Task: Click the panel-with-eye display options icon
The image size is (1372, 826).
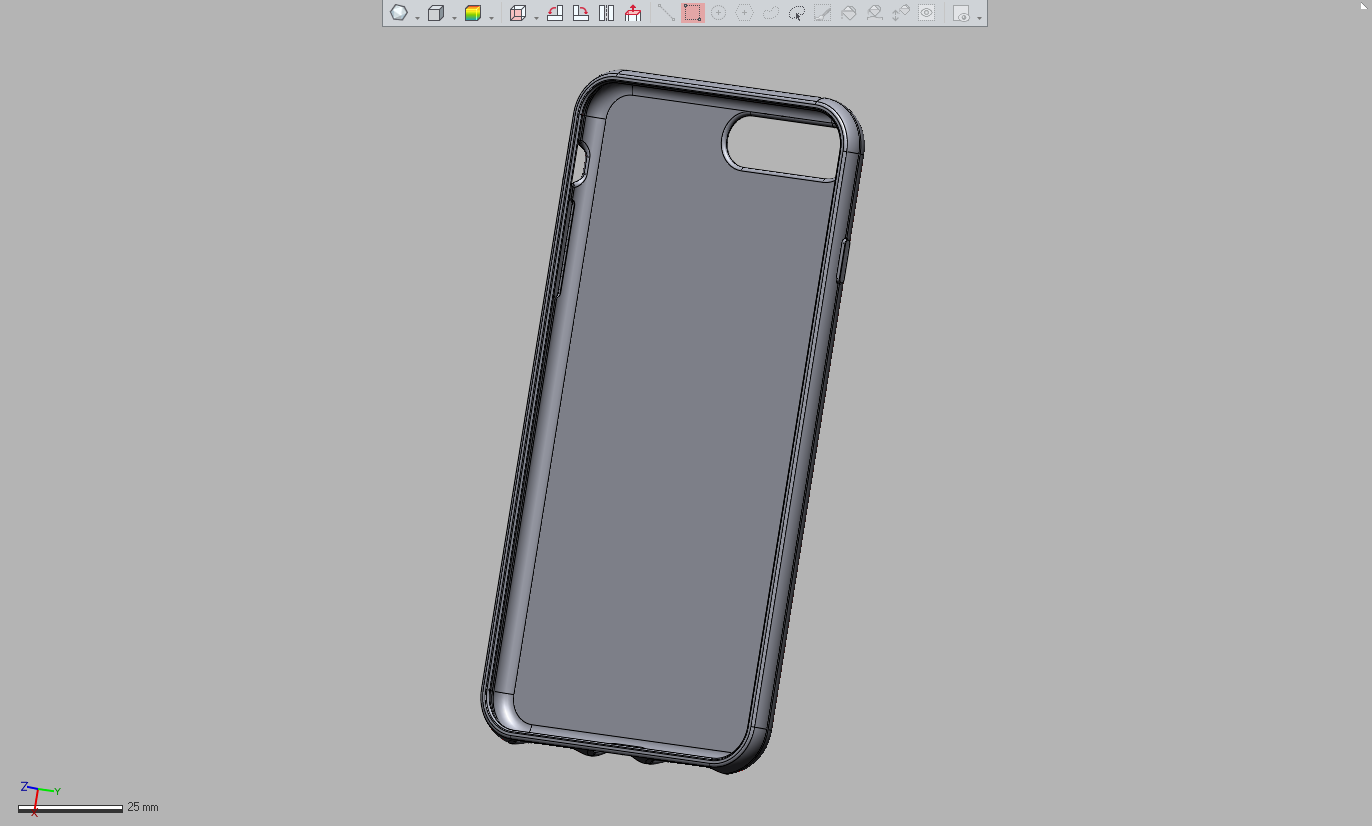Action: (961, 13)
